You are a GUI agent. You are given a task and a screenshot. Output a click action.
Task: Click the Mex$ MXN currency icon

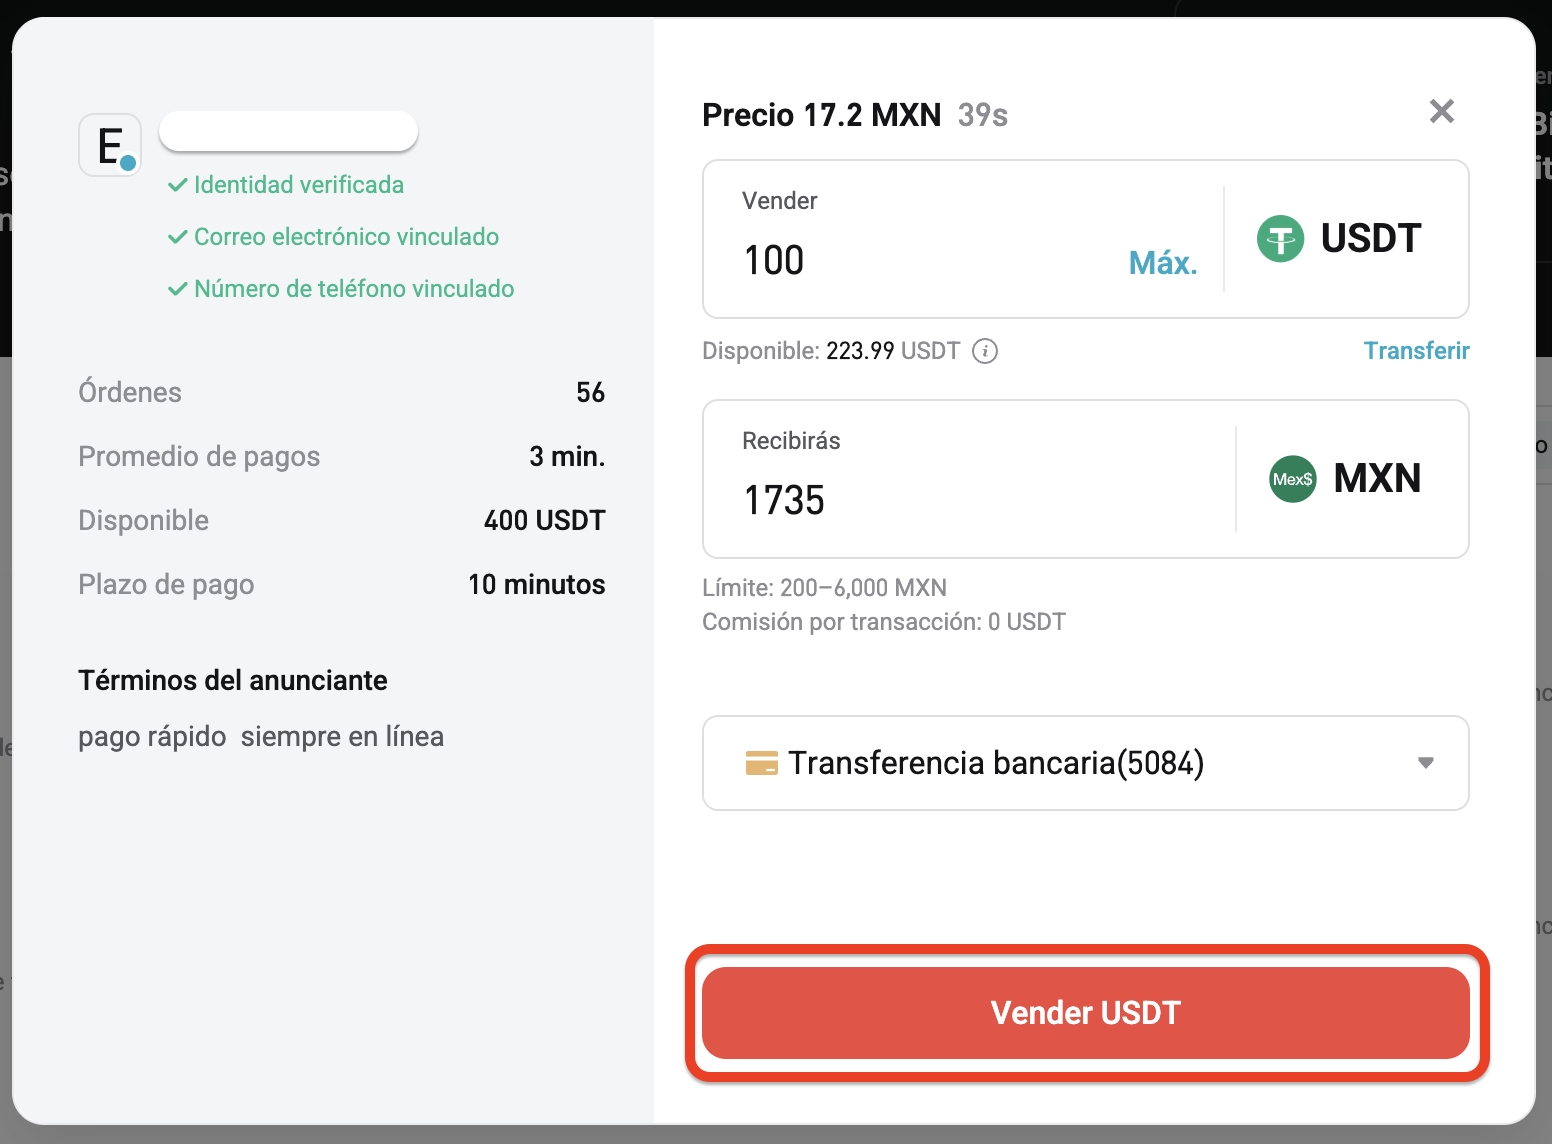coord(1291,478)
